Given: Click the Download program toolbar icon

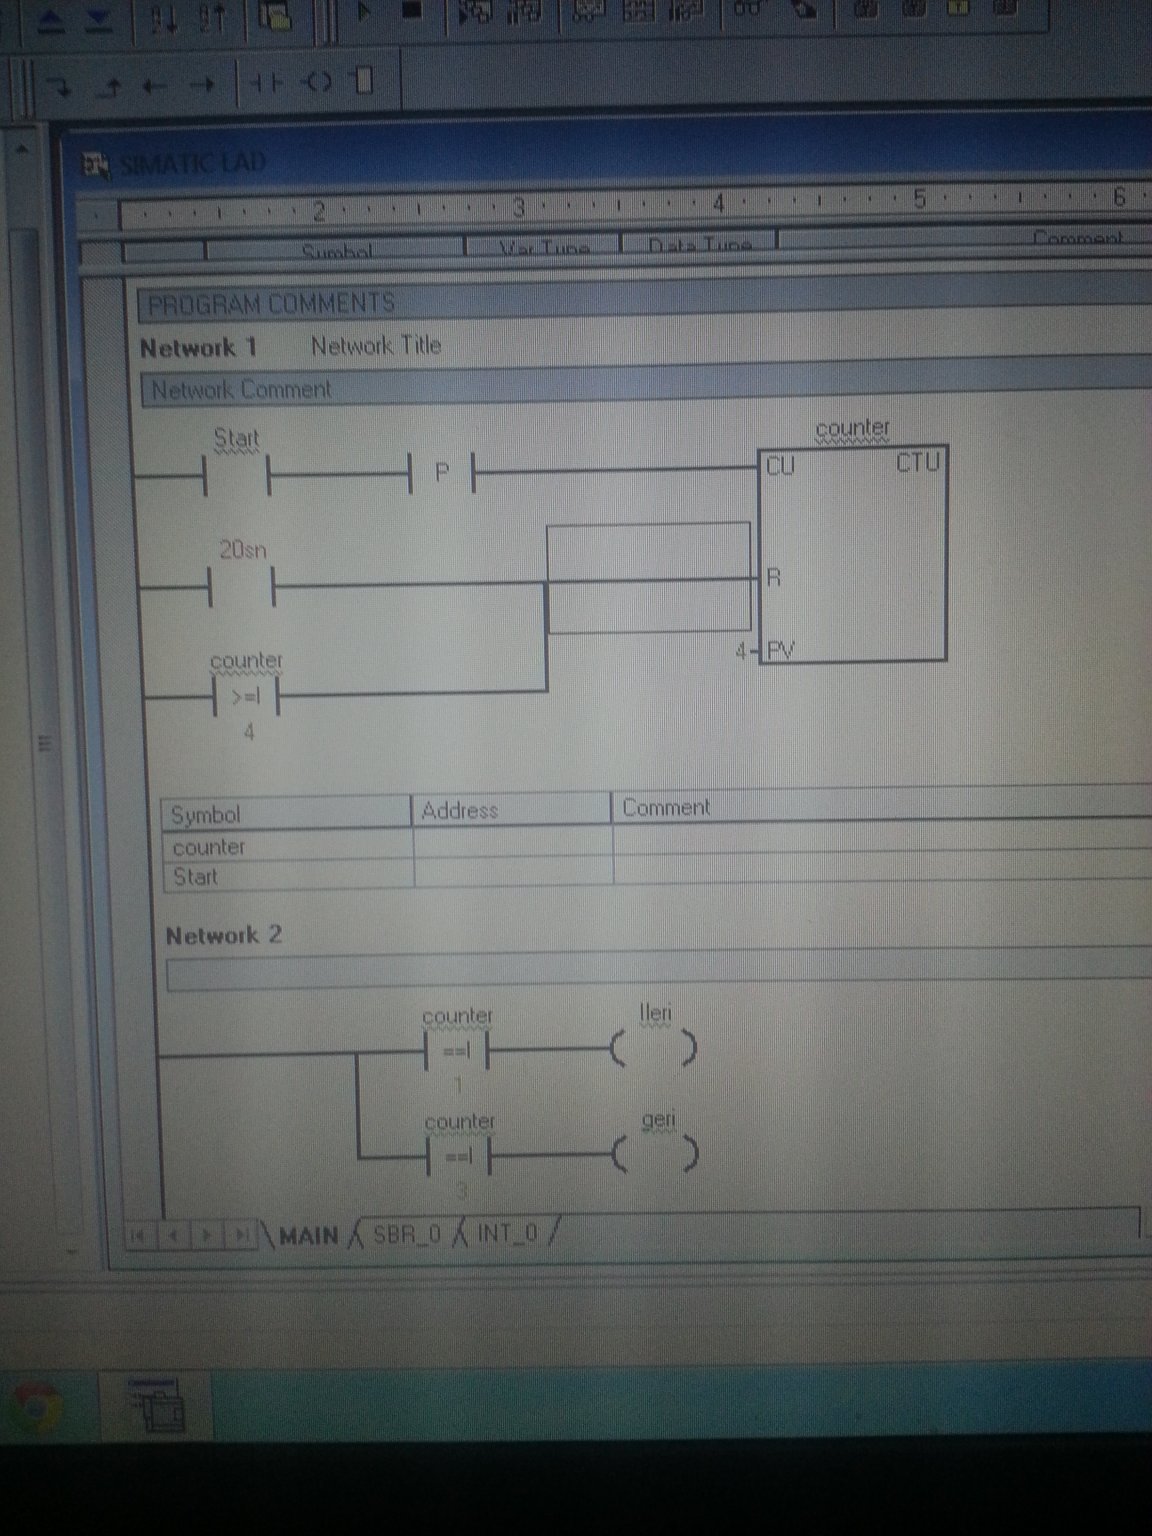Looking at the screenshot, I should [x=98, y=20].
